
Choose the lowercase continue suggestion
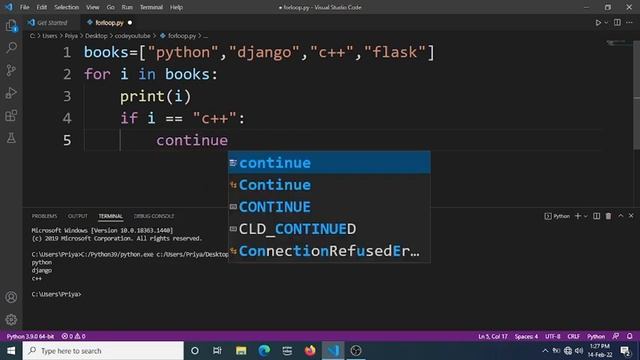pyautogui.click(x=329, y=163)
